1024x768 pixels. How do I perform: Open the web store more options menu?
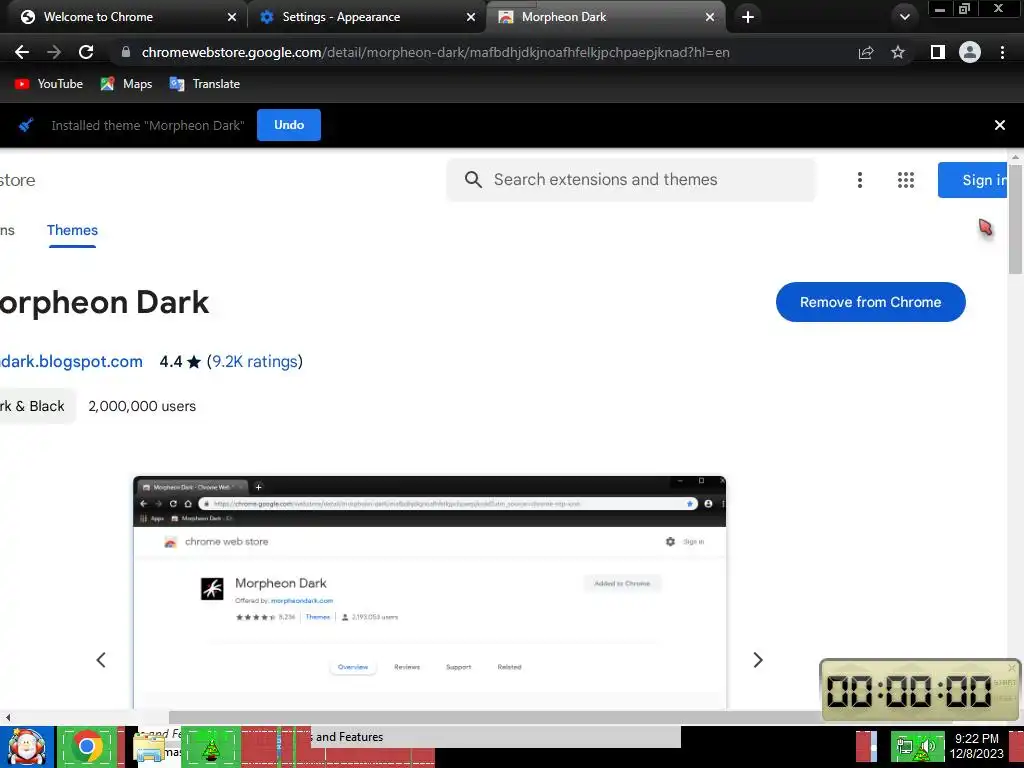click(859, 180)
